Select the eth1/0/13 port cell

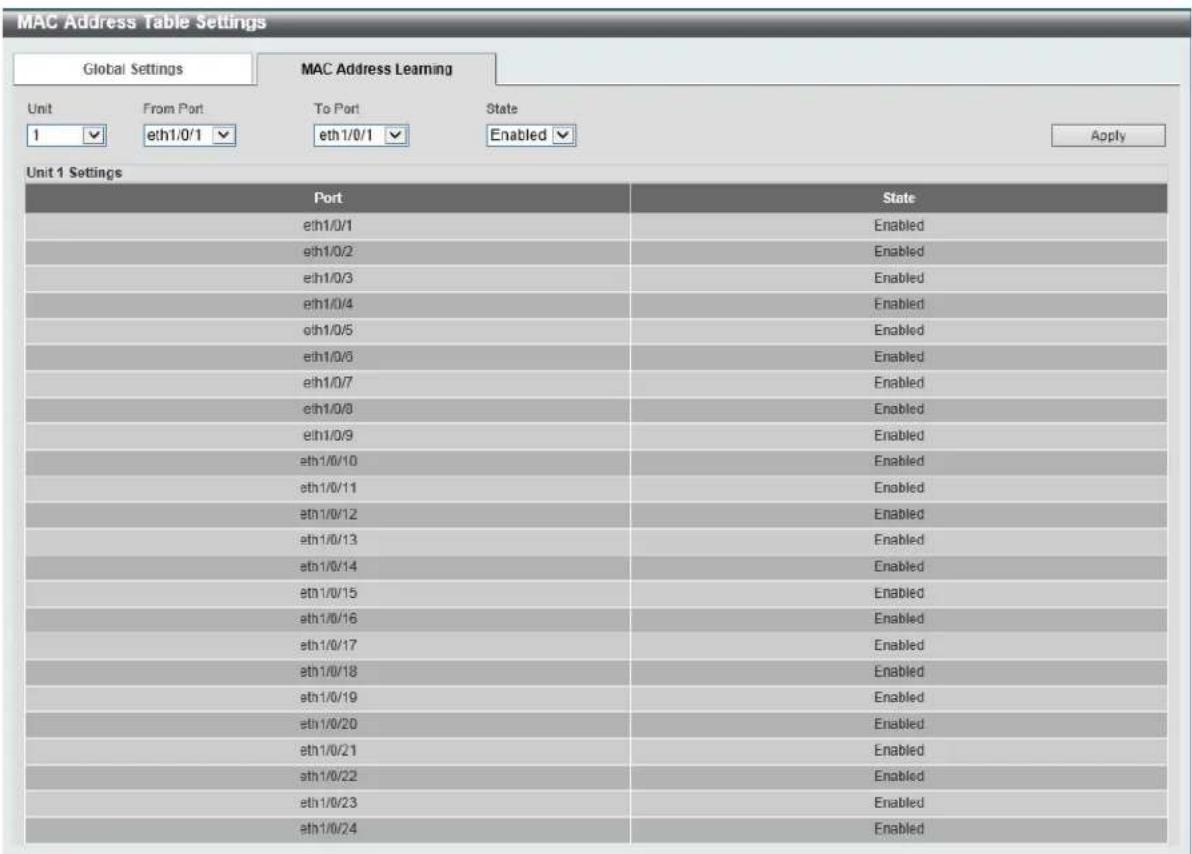tap(328, 541)
